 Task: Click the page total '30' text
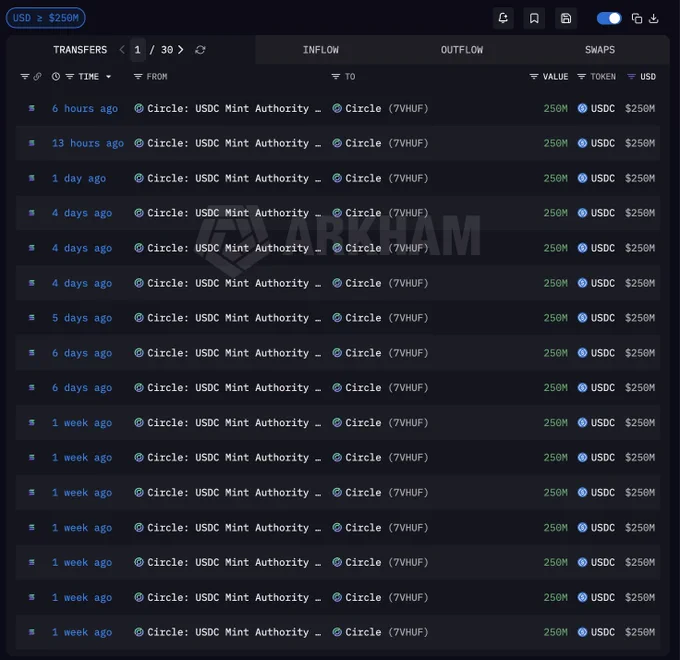[167, 50]
